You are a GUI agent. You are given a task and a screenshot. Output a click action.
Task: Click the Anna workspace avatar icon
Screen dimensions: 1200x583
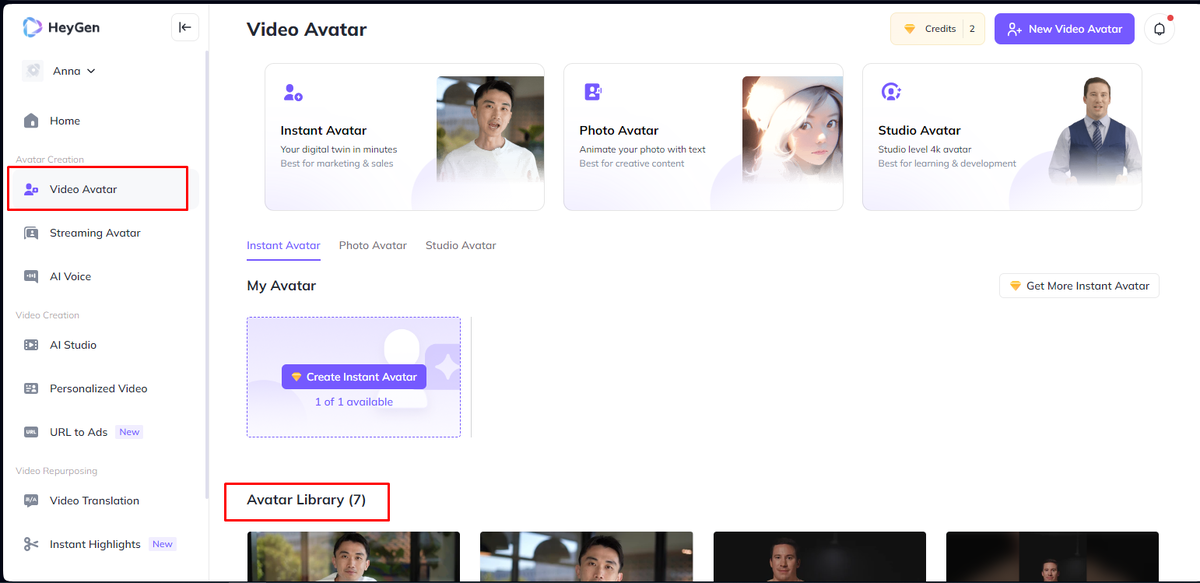34,71
